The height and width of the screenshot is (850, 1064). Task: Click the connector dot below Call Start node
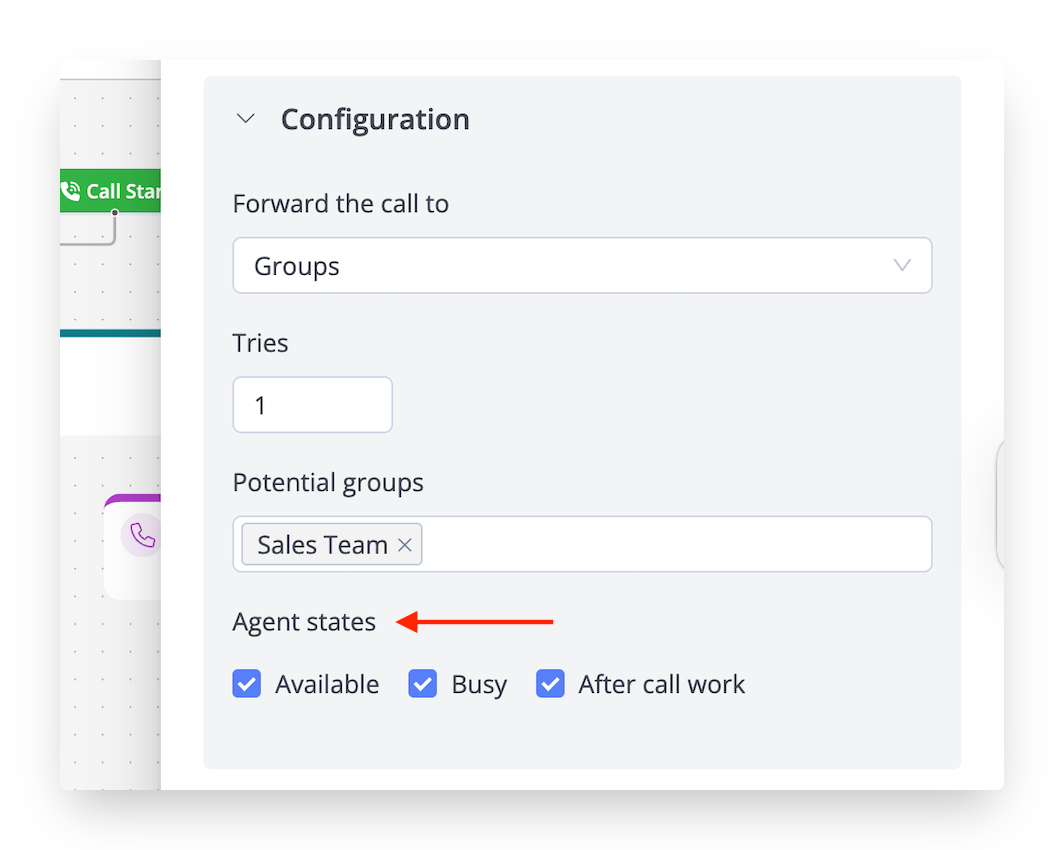click(x=115, y=213)
